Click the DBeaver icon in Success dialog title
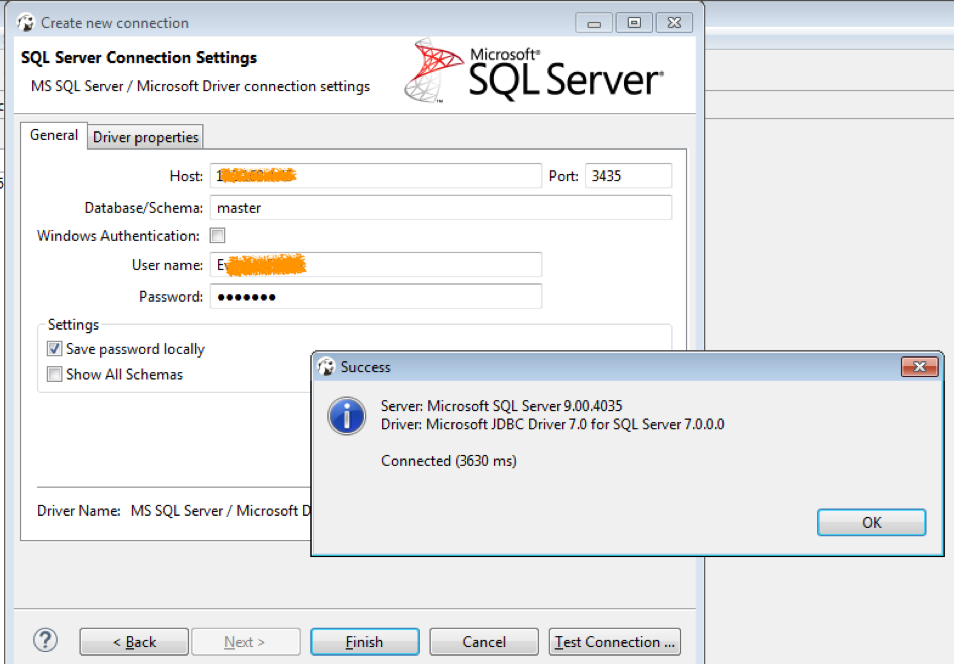Screen dimensions: 954x664 point(326,367)
